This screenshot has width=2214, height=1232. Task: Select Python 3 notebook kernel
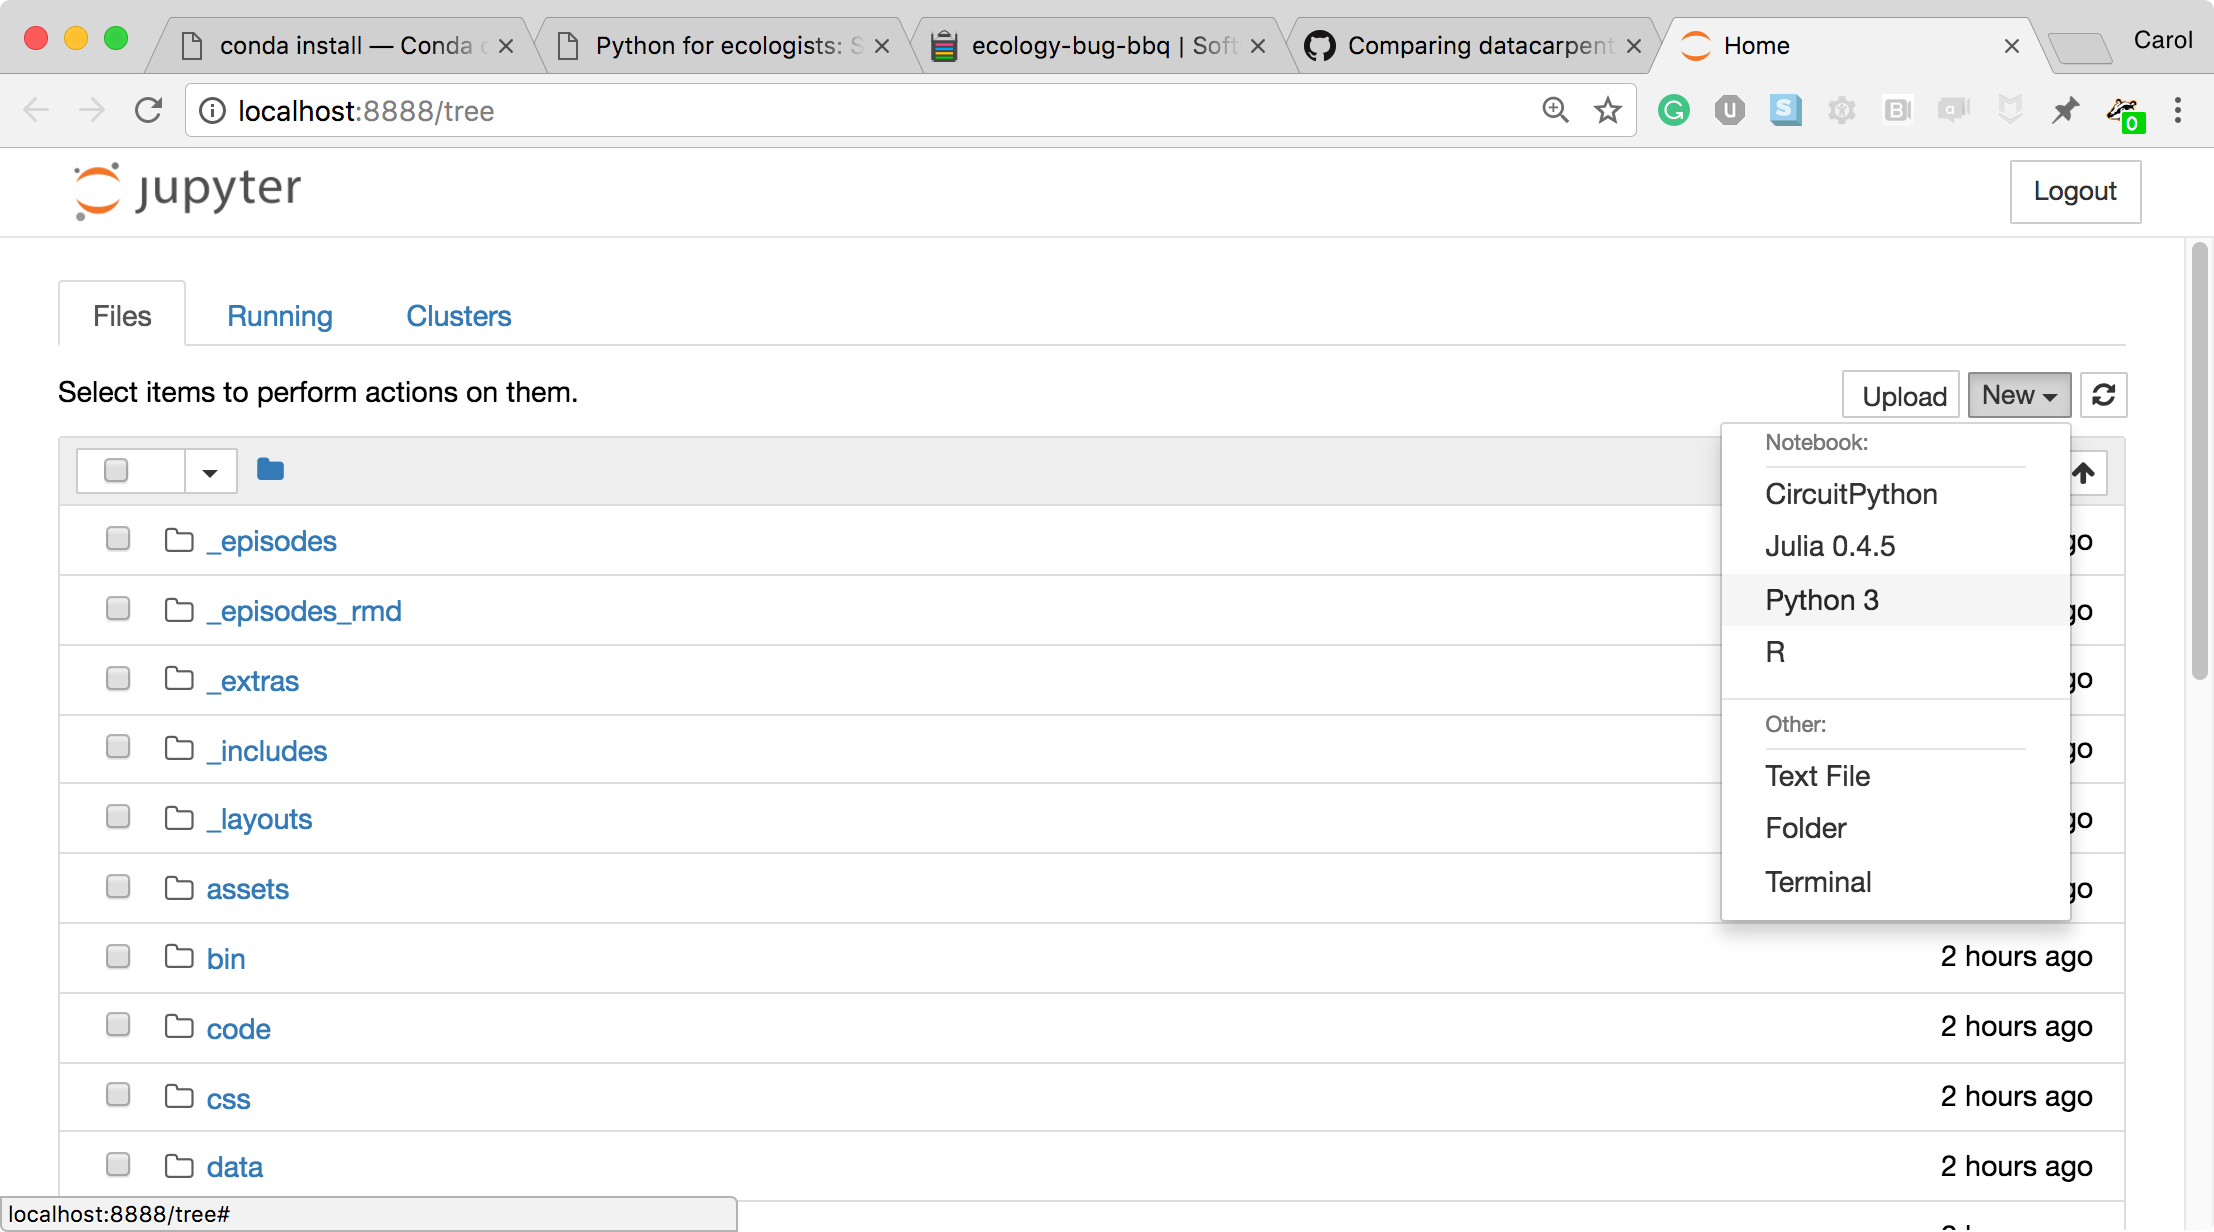pos(1823,599)
